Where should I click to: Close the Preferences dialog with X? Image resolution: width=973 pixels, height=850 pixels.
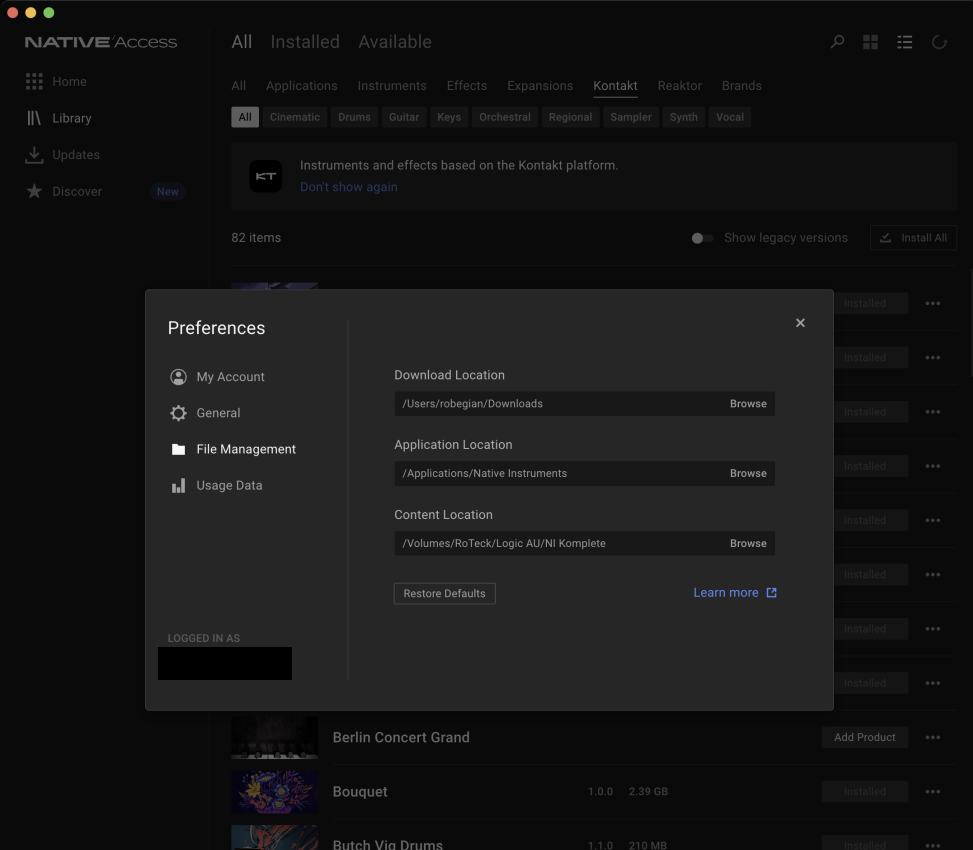tap(800, 323)
